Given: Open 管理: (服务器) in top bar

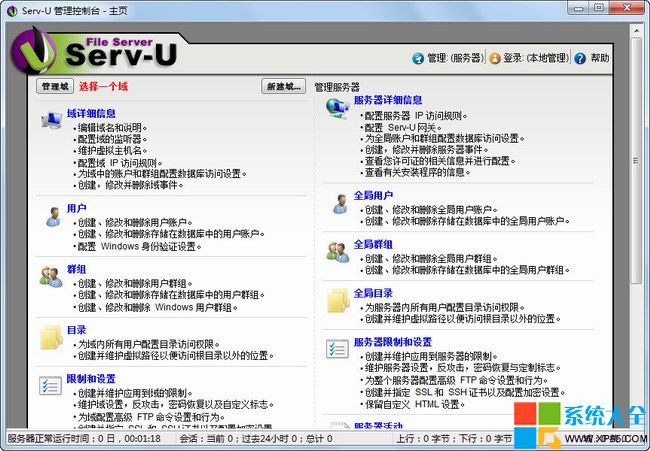Looking at the screenshot, I should 448,59.
